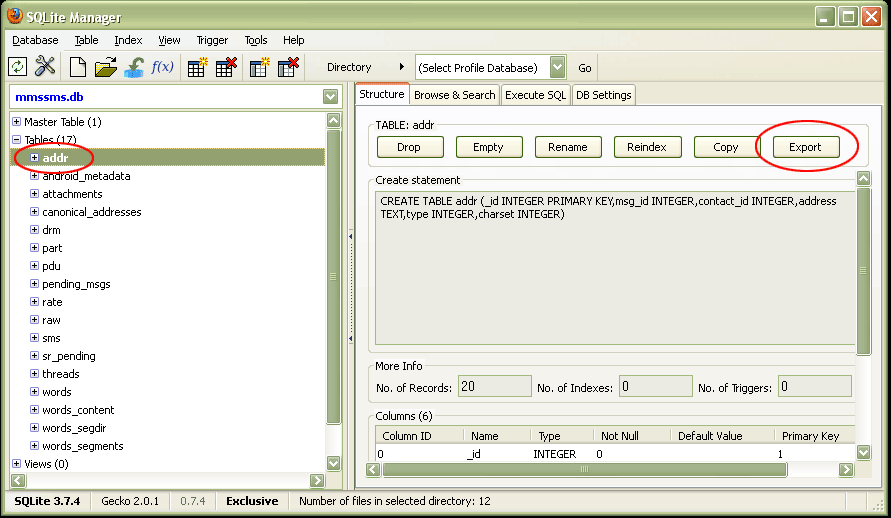Switch to the Execute SQL tab
Image resolution: width=891 pixels, height=518 pixels.
[x=535, y=95]
